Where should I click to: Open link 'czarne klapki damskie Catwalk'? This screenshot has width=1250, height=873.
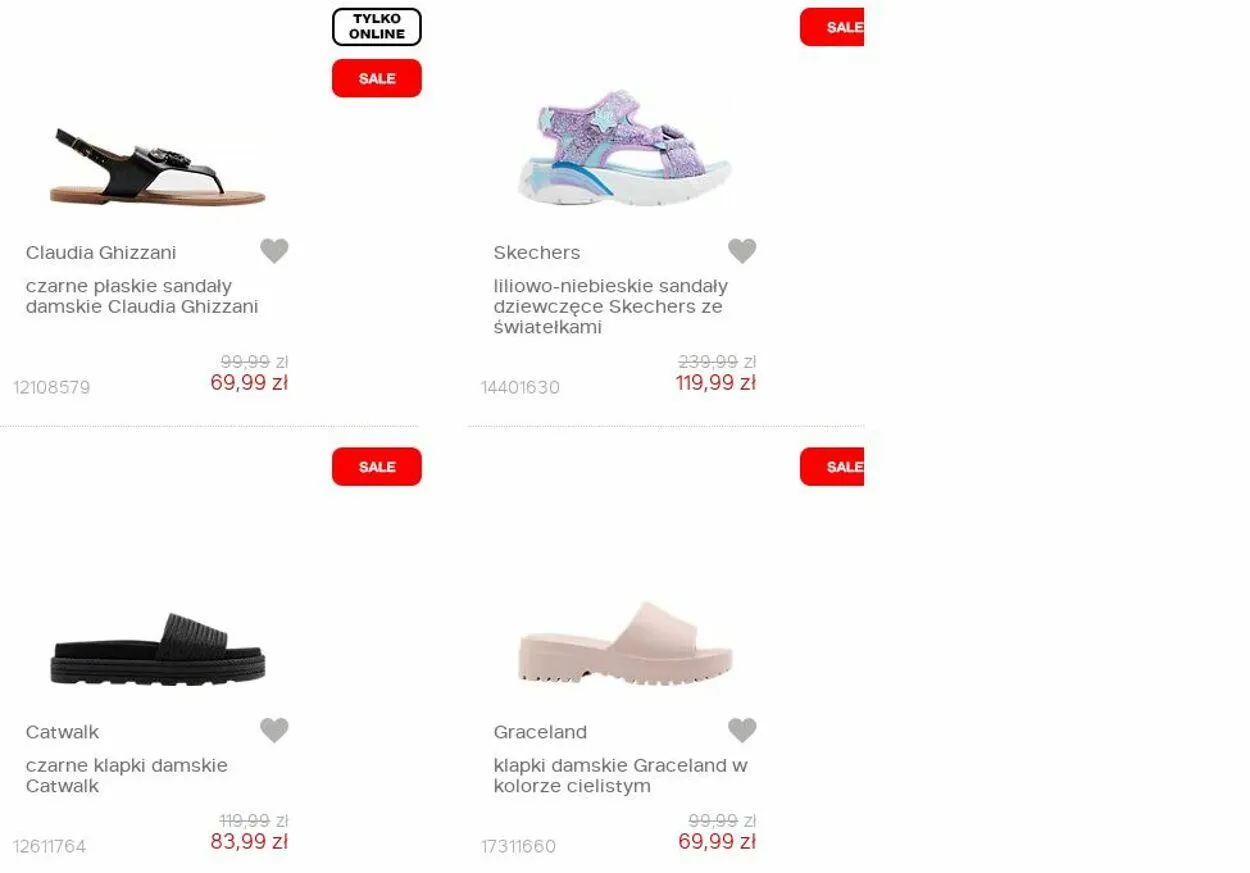[x=127, y=775]
